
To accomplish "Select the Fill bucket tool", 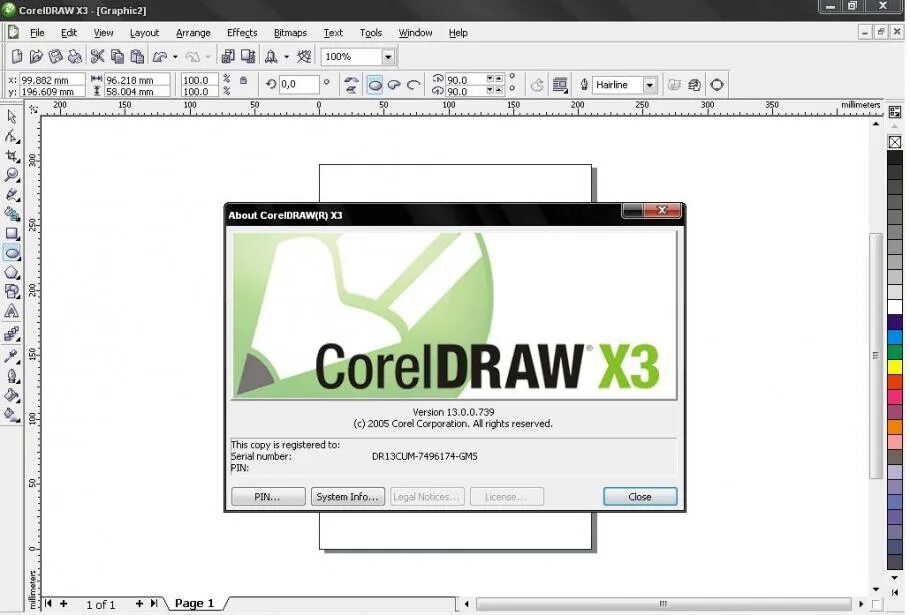I will (x=12, y=396).
